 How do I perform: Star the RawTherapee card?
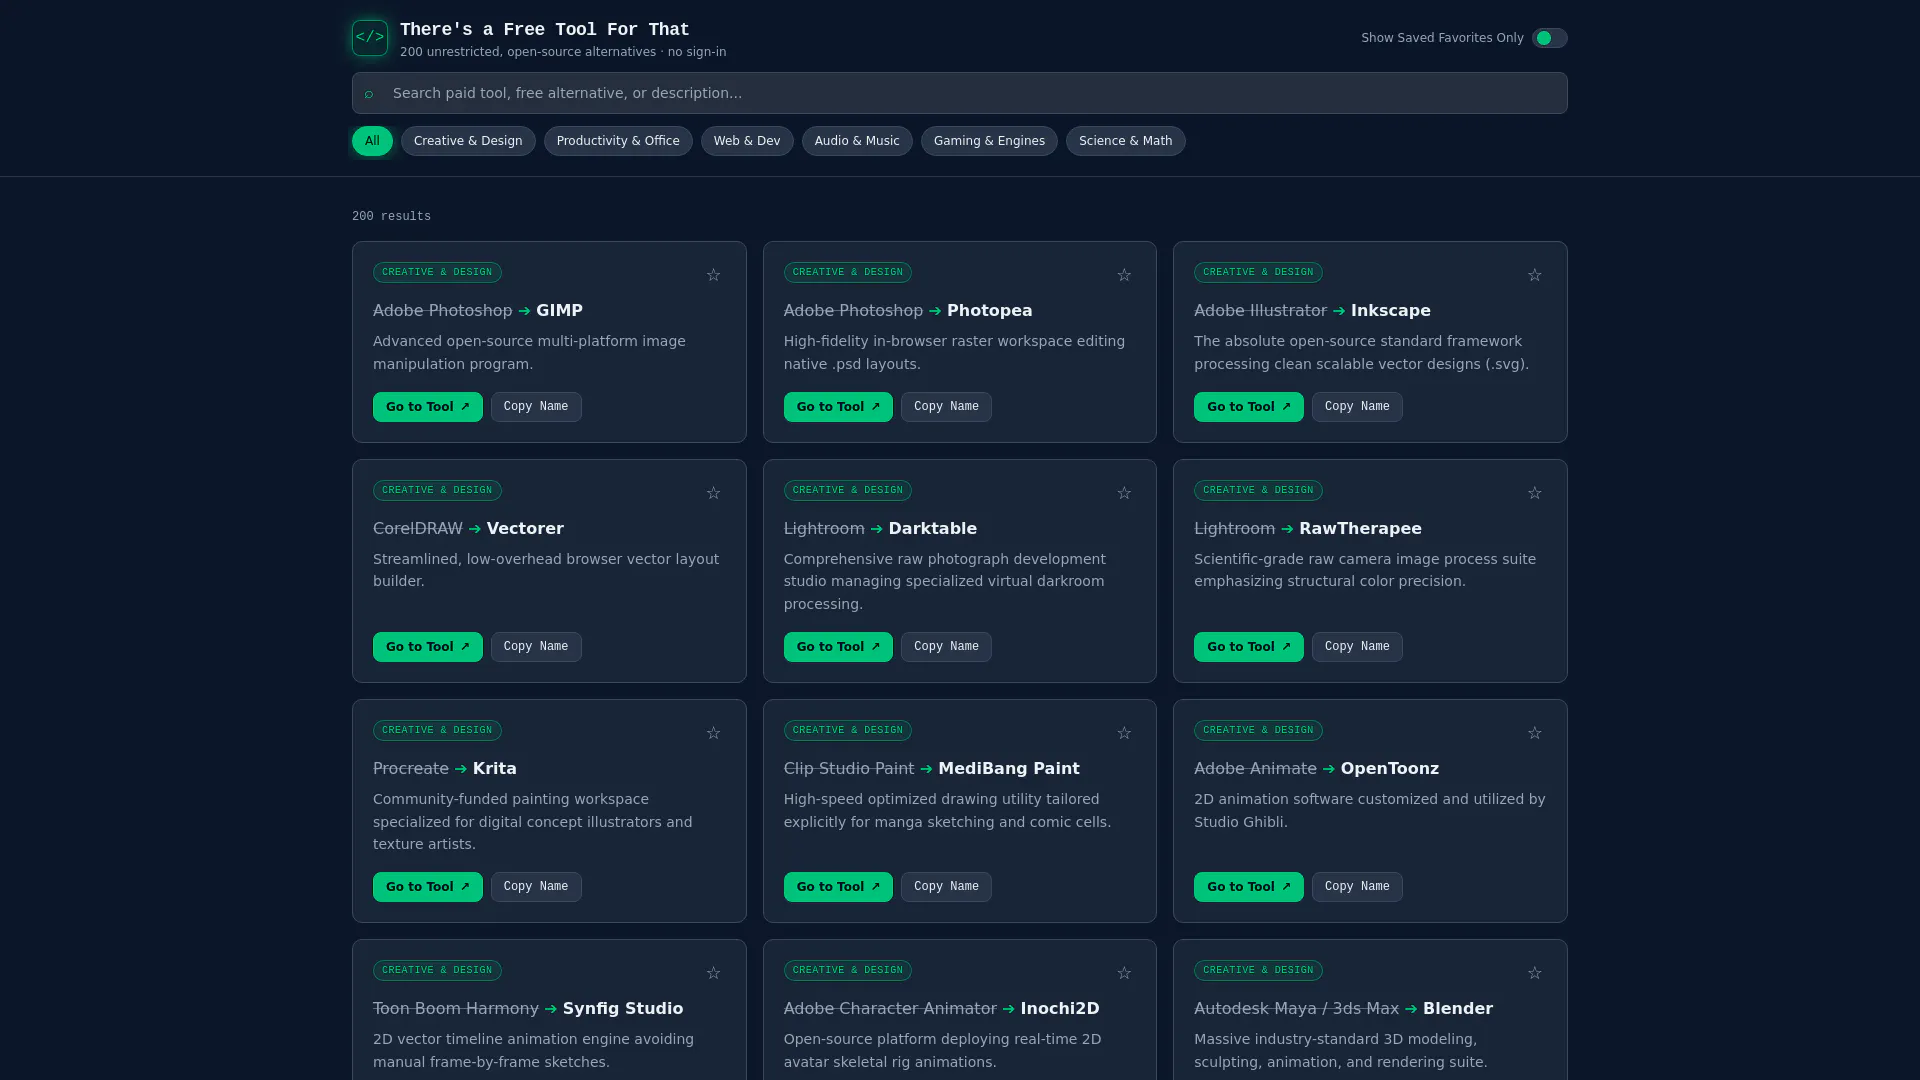1534,493
